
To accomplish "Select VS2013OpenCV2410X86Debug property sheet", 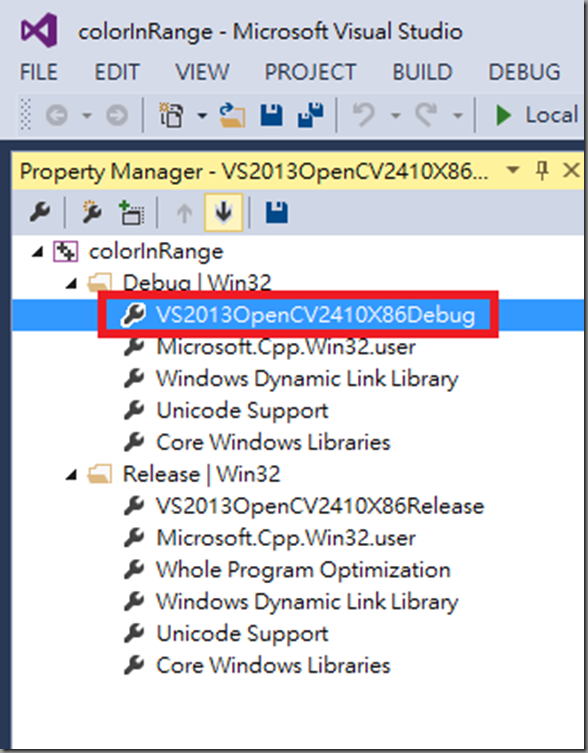I will pyautogui.click(x=315, y=315).
